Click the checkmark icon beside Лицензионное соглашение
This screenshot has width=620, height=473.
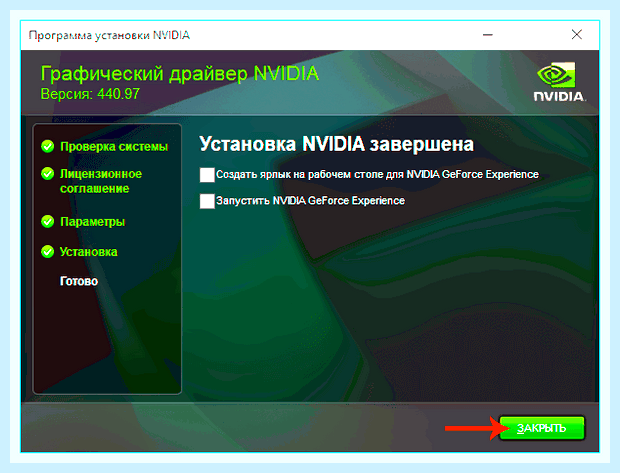(x=47, y=174)
